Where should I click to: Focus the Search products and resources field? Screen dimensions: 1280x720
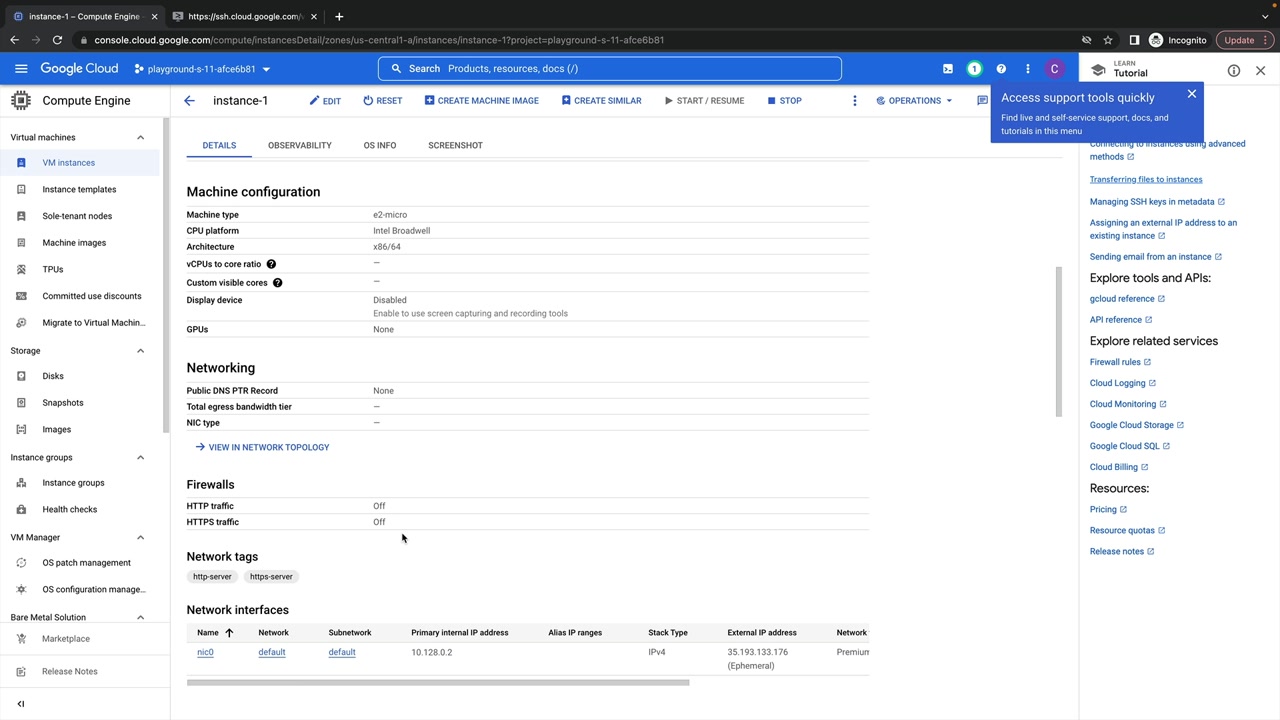610,69
